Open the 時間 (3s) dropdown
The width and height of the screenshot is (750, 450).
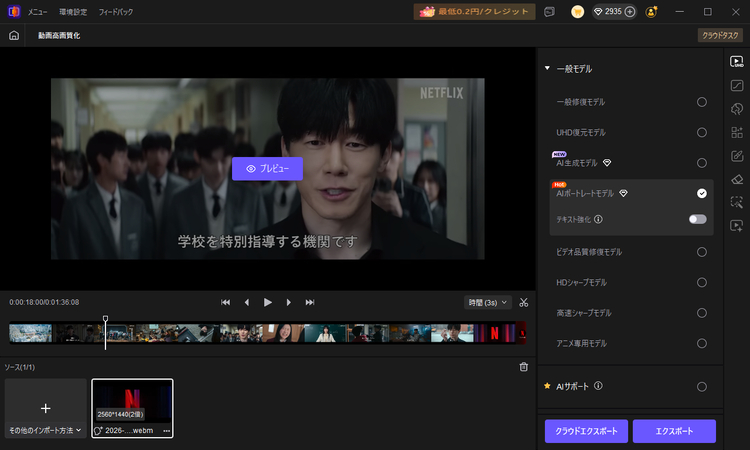click(487, 302)
